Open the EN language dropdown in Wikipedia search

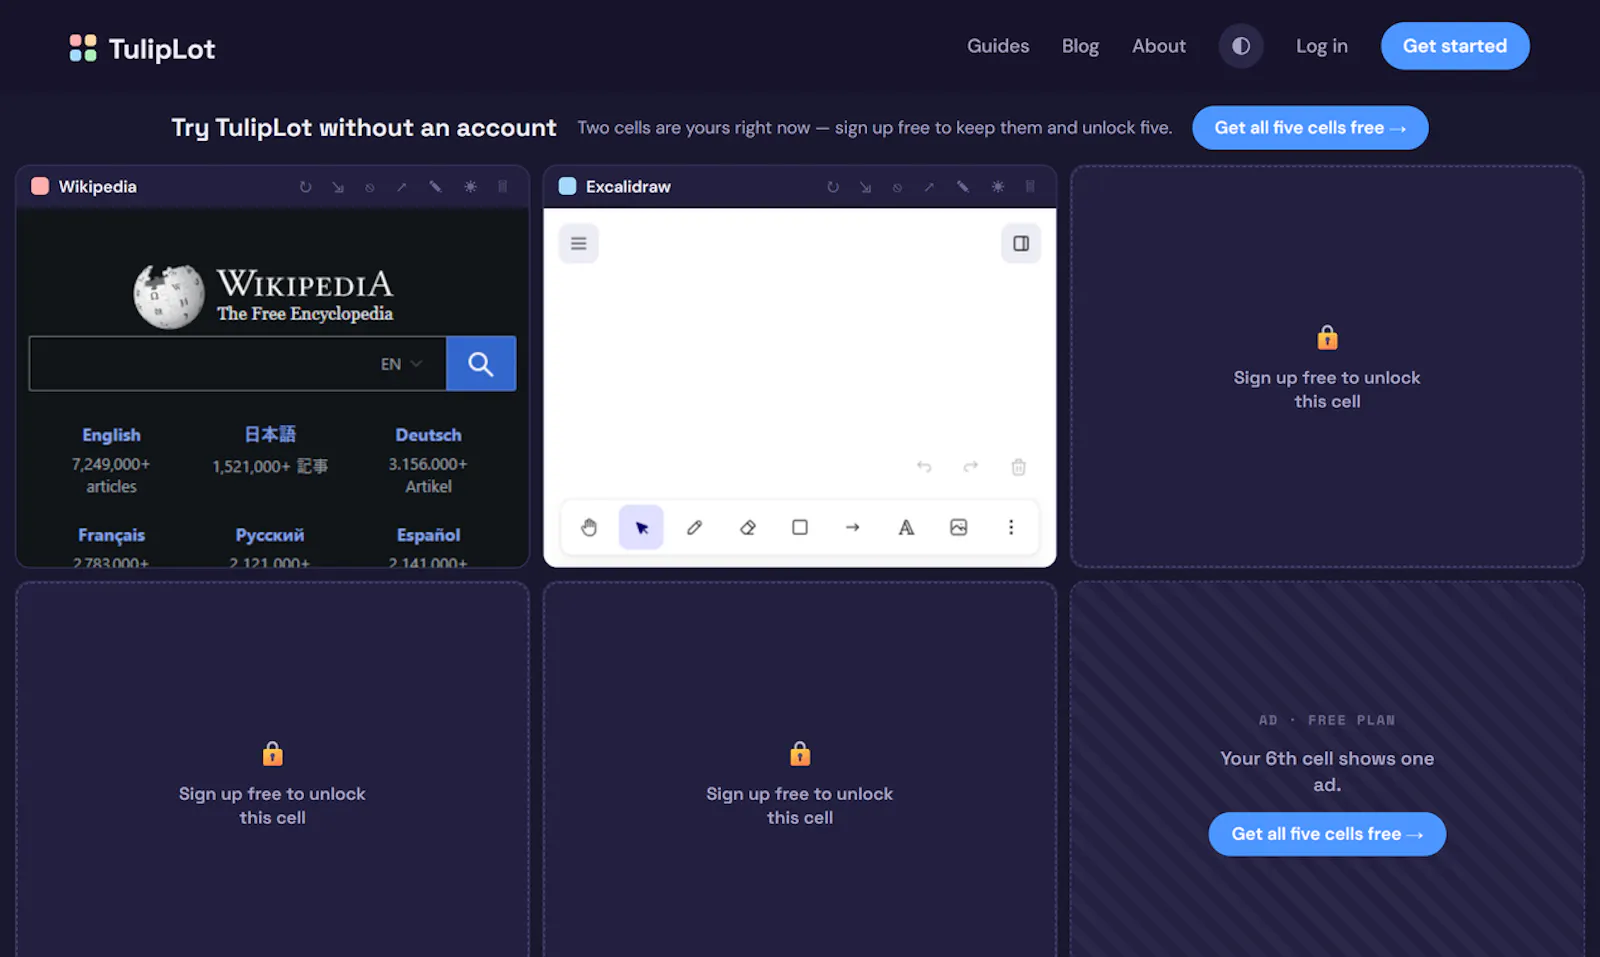[401, 364]
